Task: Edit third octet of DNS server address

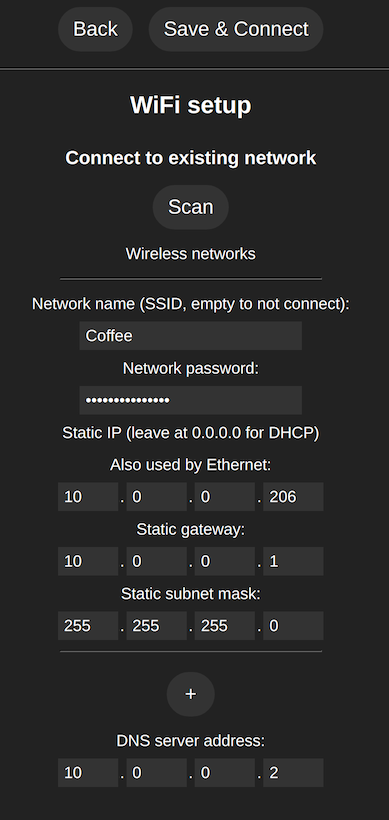Action: [x=225, y=772]
